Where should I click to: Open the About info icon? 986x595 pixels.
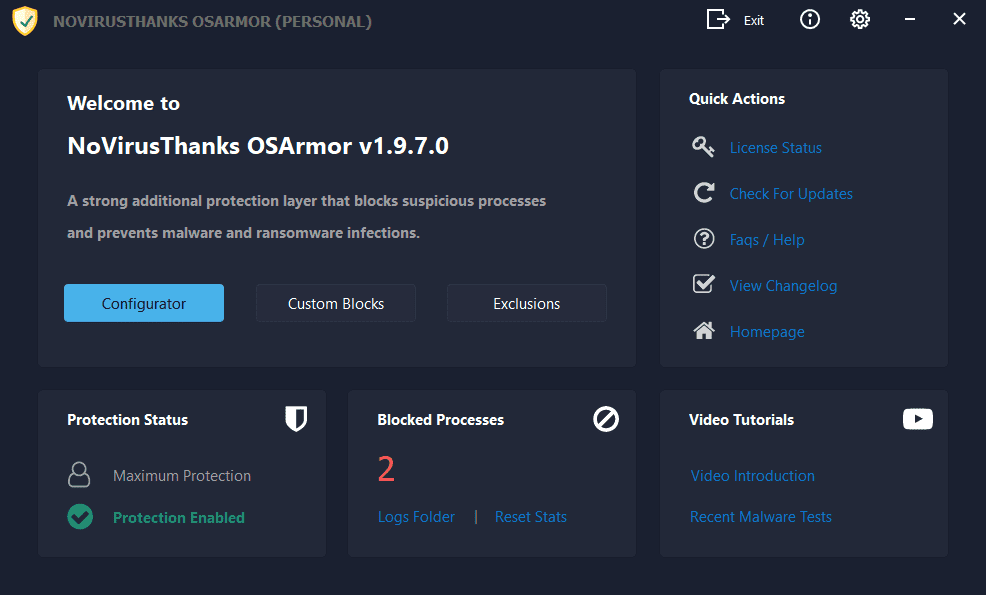click(809, 19)
